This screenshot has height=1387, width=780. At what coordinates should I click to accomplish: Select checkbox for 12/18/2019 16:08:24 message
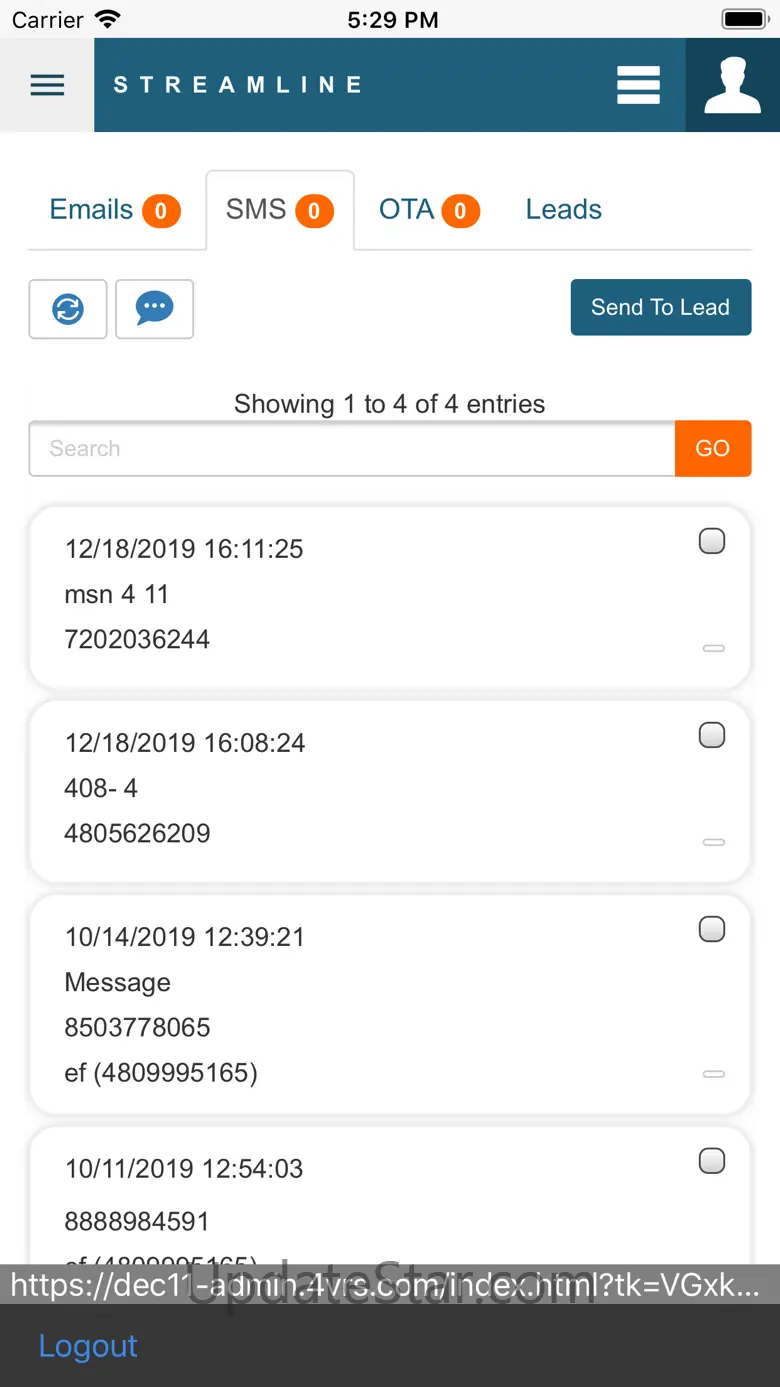(711, 735)
